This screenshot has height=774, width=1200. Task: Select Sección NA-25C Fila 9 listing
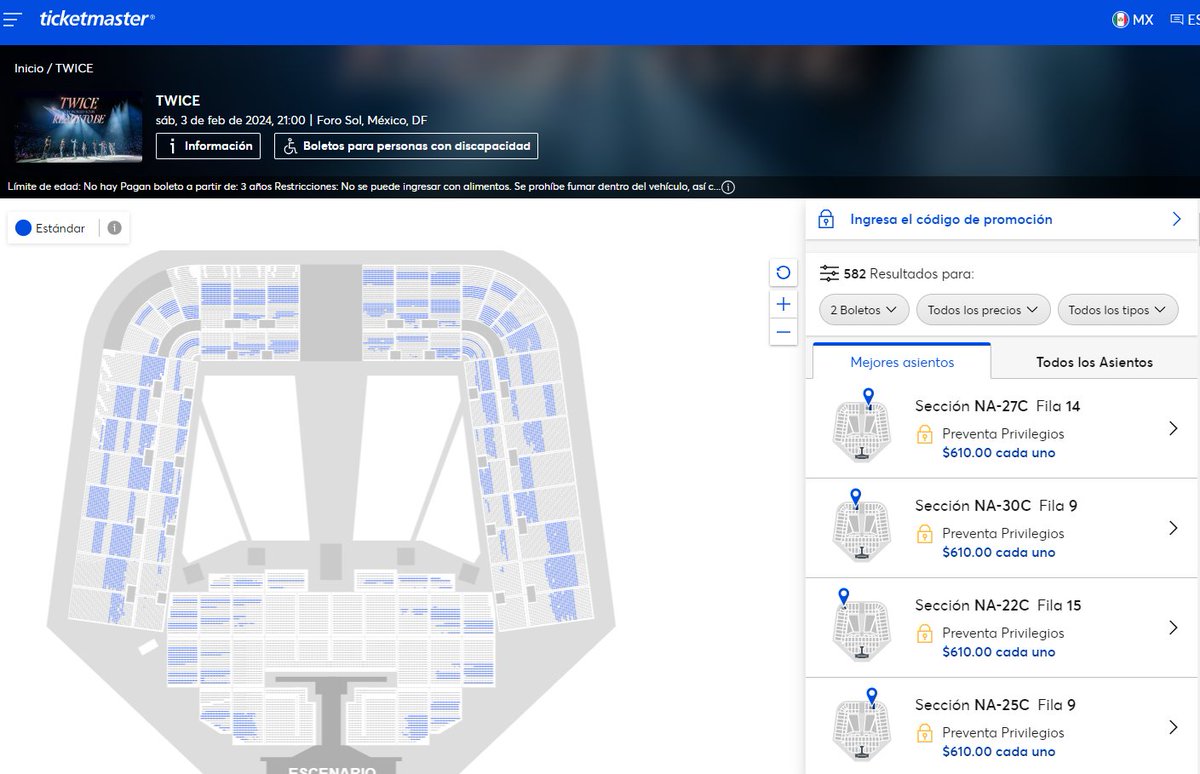point(1001,726)
